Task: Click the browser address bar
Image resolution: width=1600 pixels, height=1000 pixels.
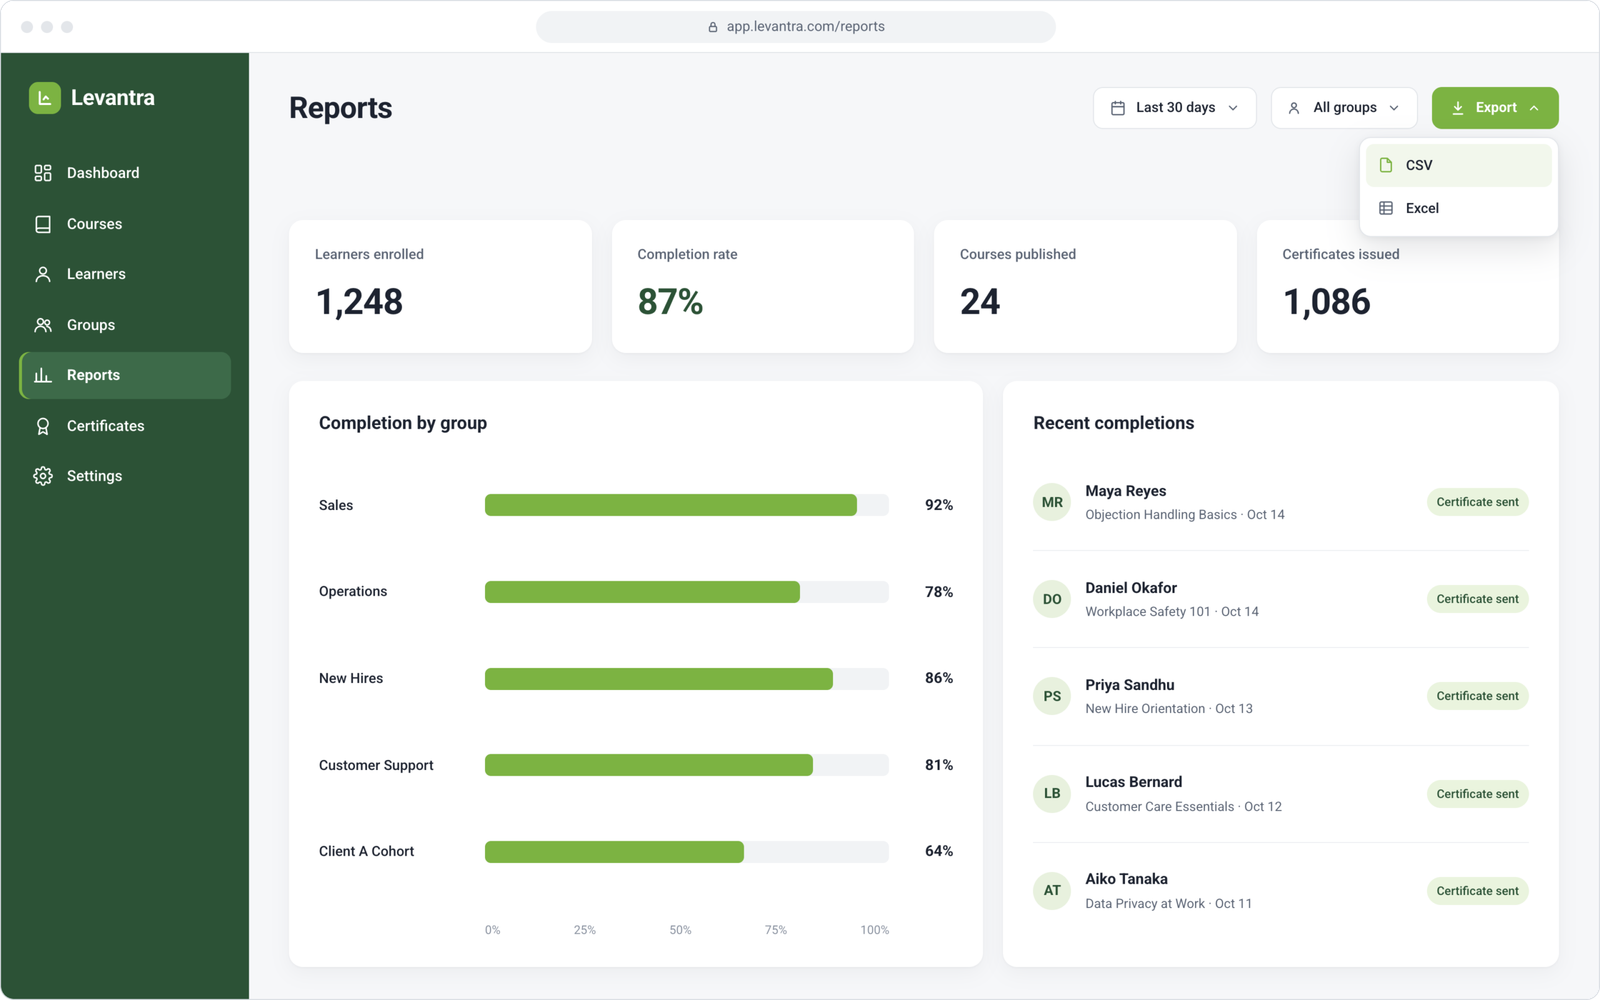Action: click(796, 27)
